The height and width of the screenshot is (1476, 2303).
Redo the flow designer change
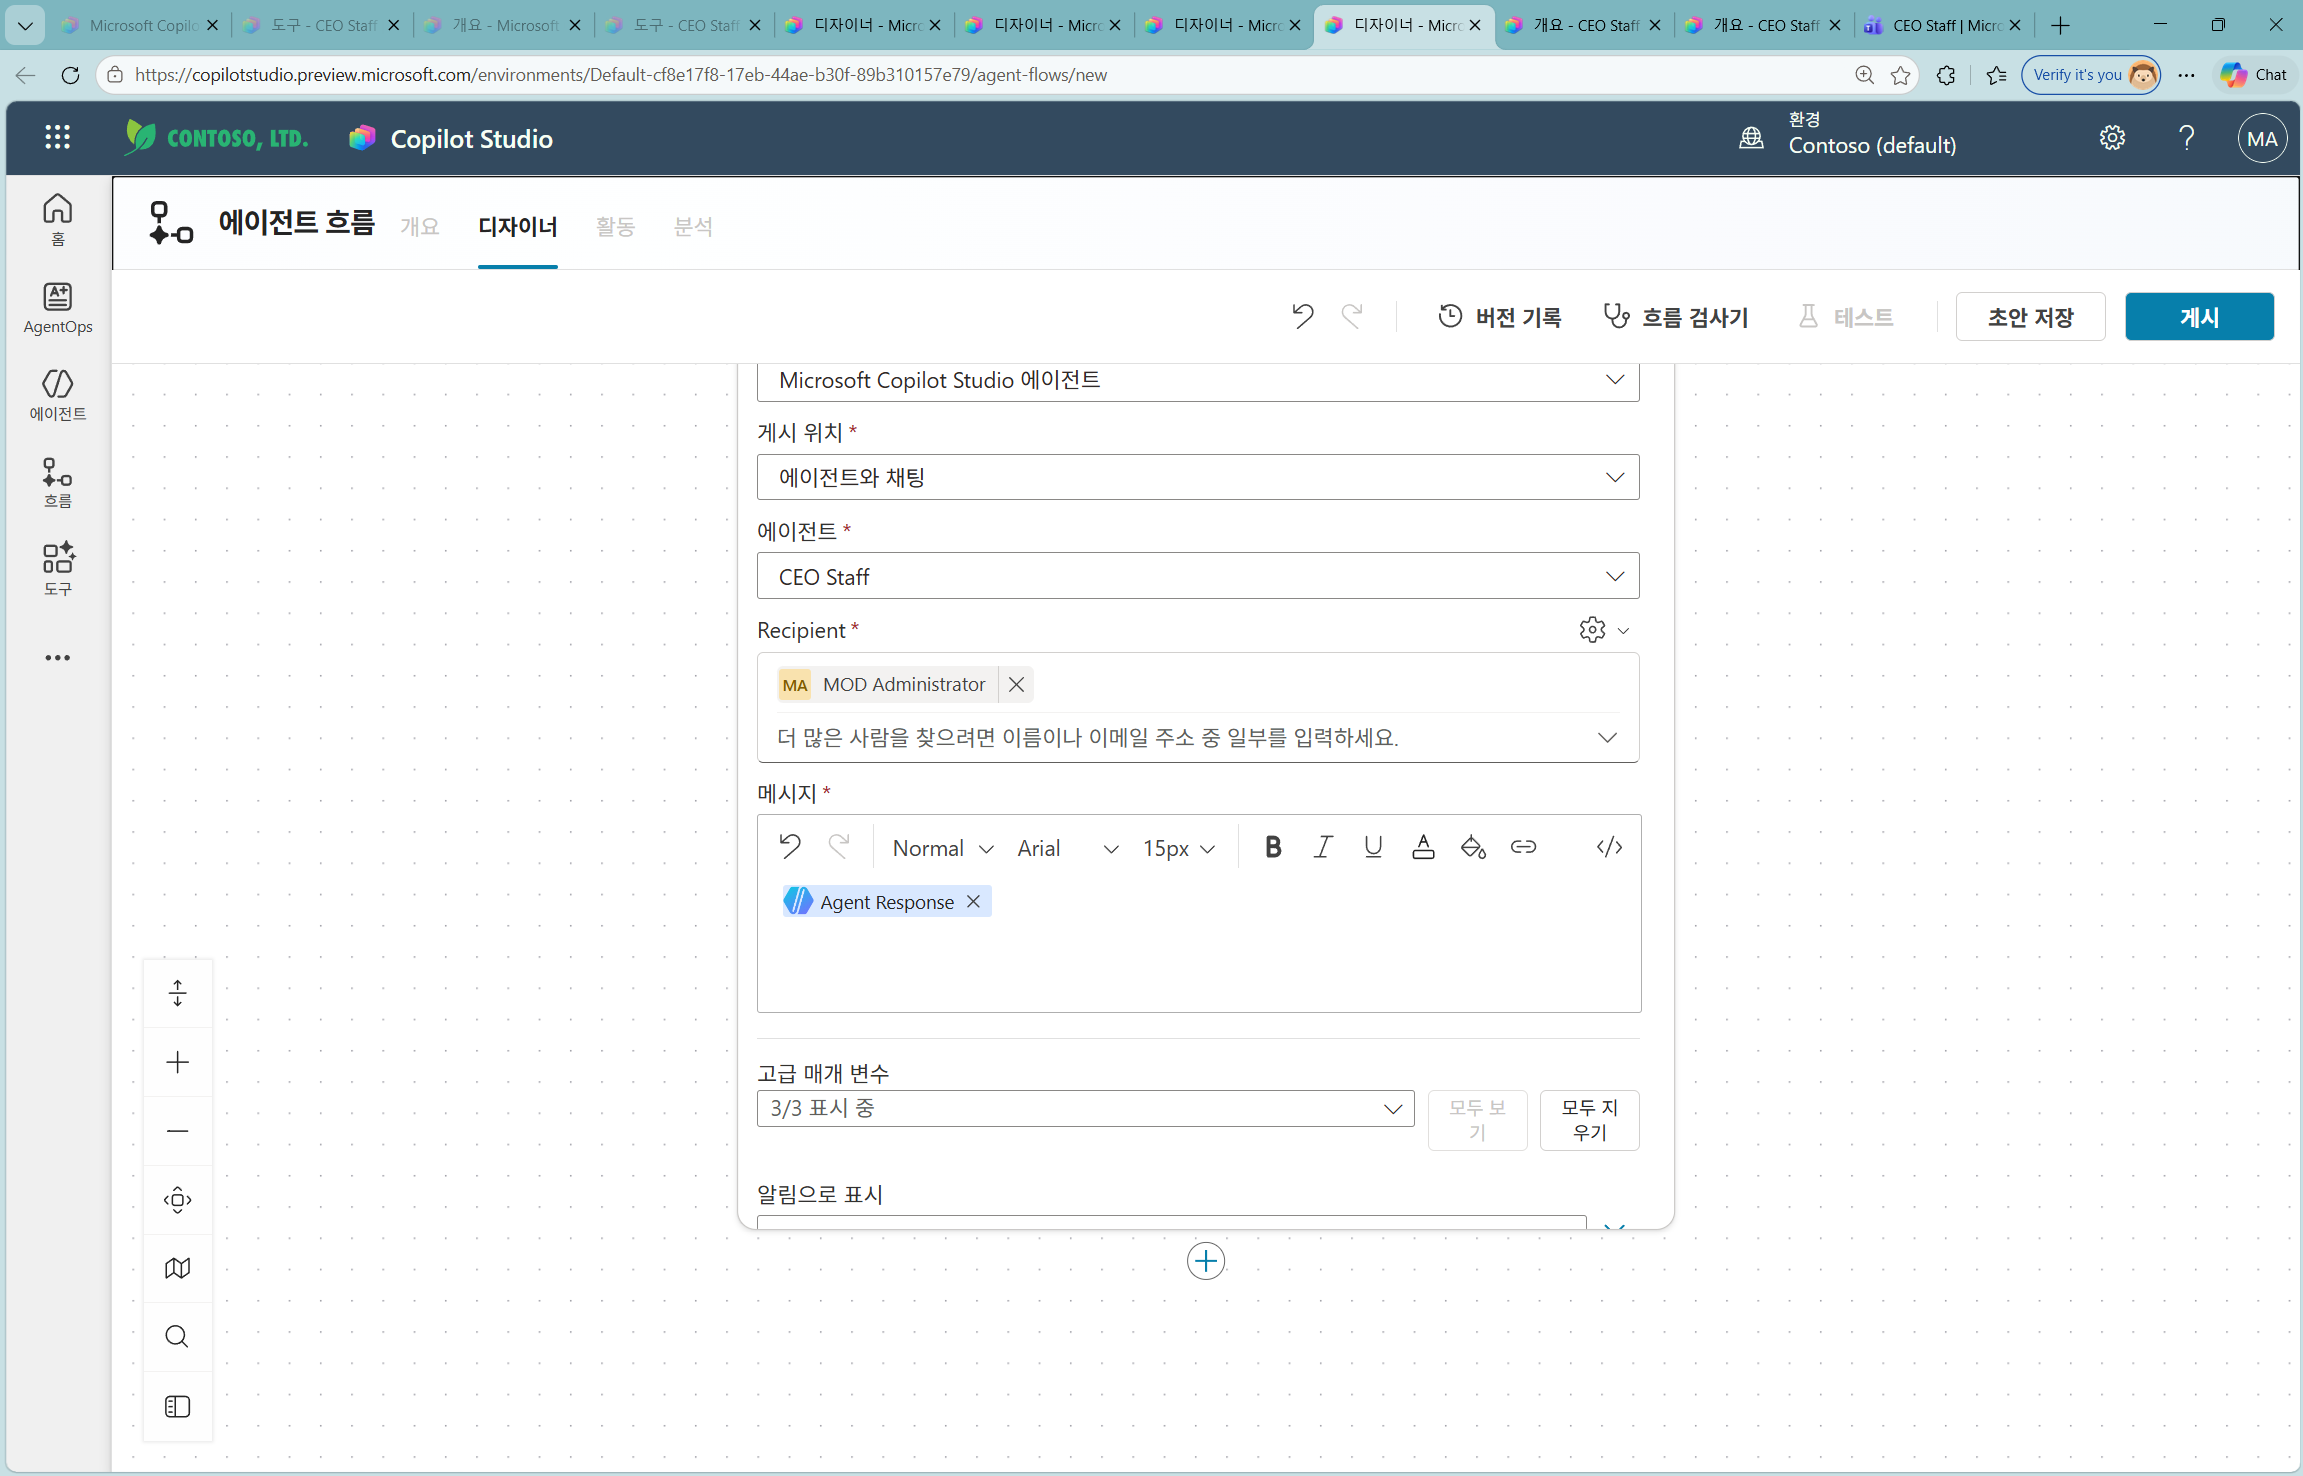pos(1352,317)
